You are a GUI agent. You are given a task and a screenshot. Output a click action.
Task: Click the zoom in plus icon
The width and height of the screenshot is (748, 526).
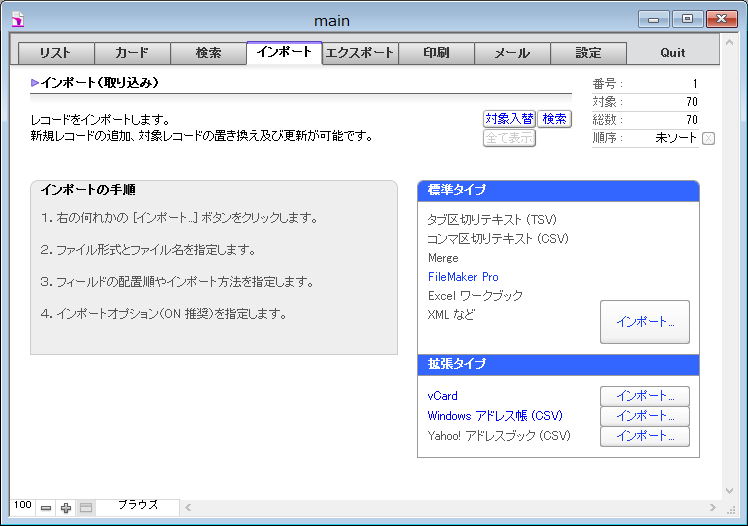click(x=66, y=508)
